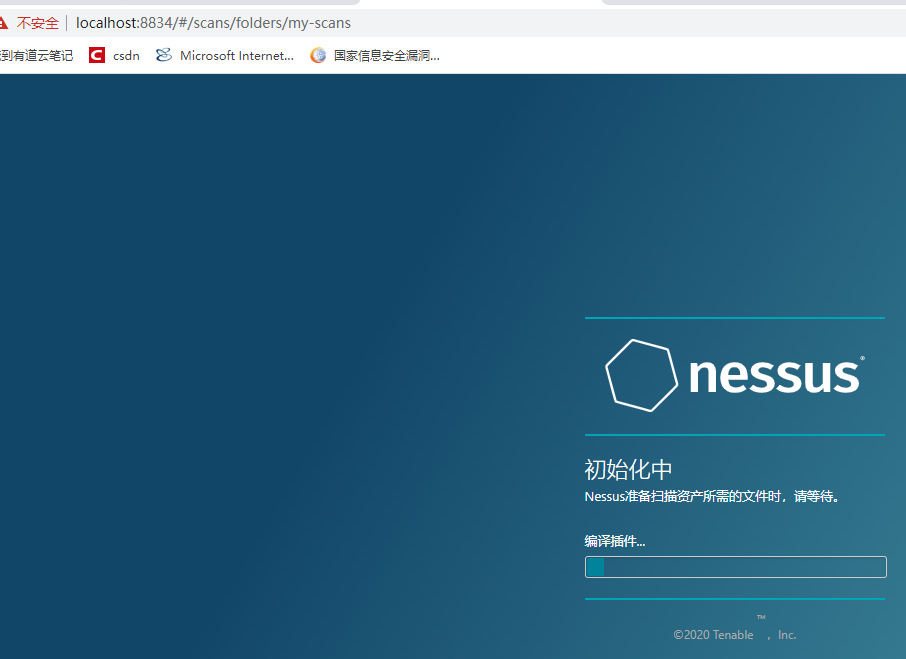Screen dimensions: 906x659
Task: Click the '©2020 Tenable, Inc.' footer text
Action: [735, 634]
